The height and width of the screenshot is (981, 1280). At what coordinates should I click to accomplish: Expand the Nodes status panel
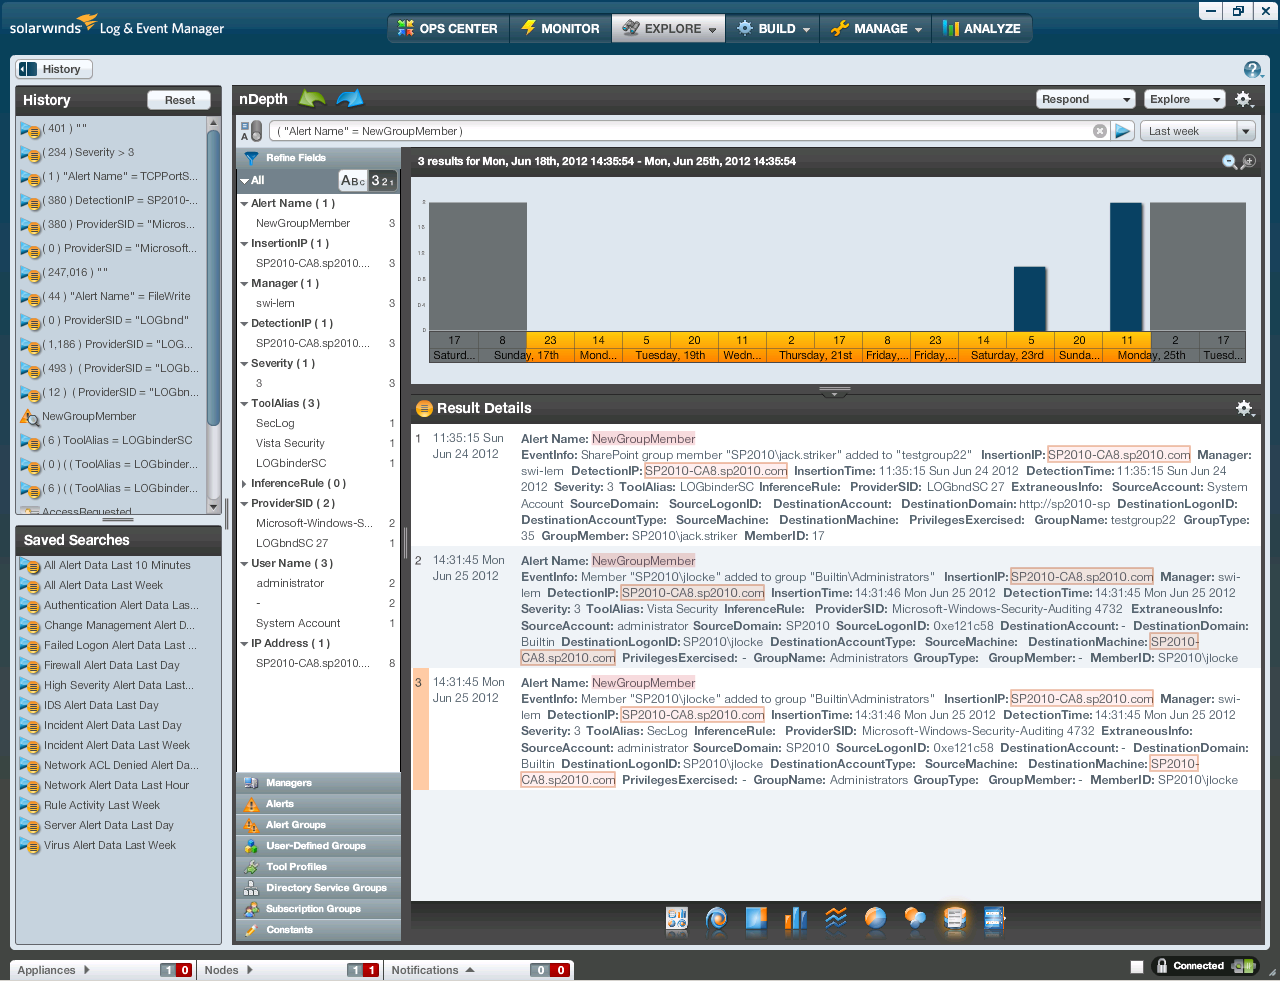click(249, 970)
